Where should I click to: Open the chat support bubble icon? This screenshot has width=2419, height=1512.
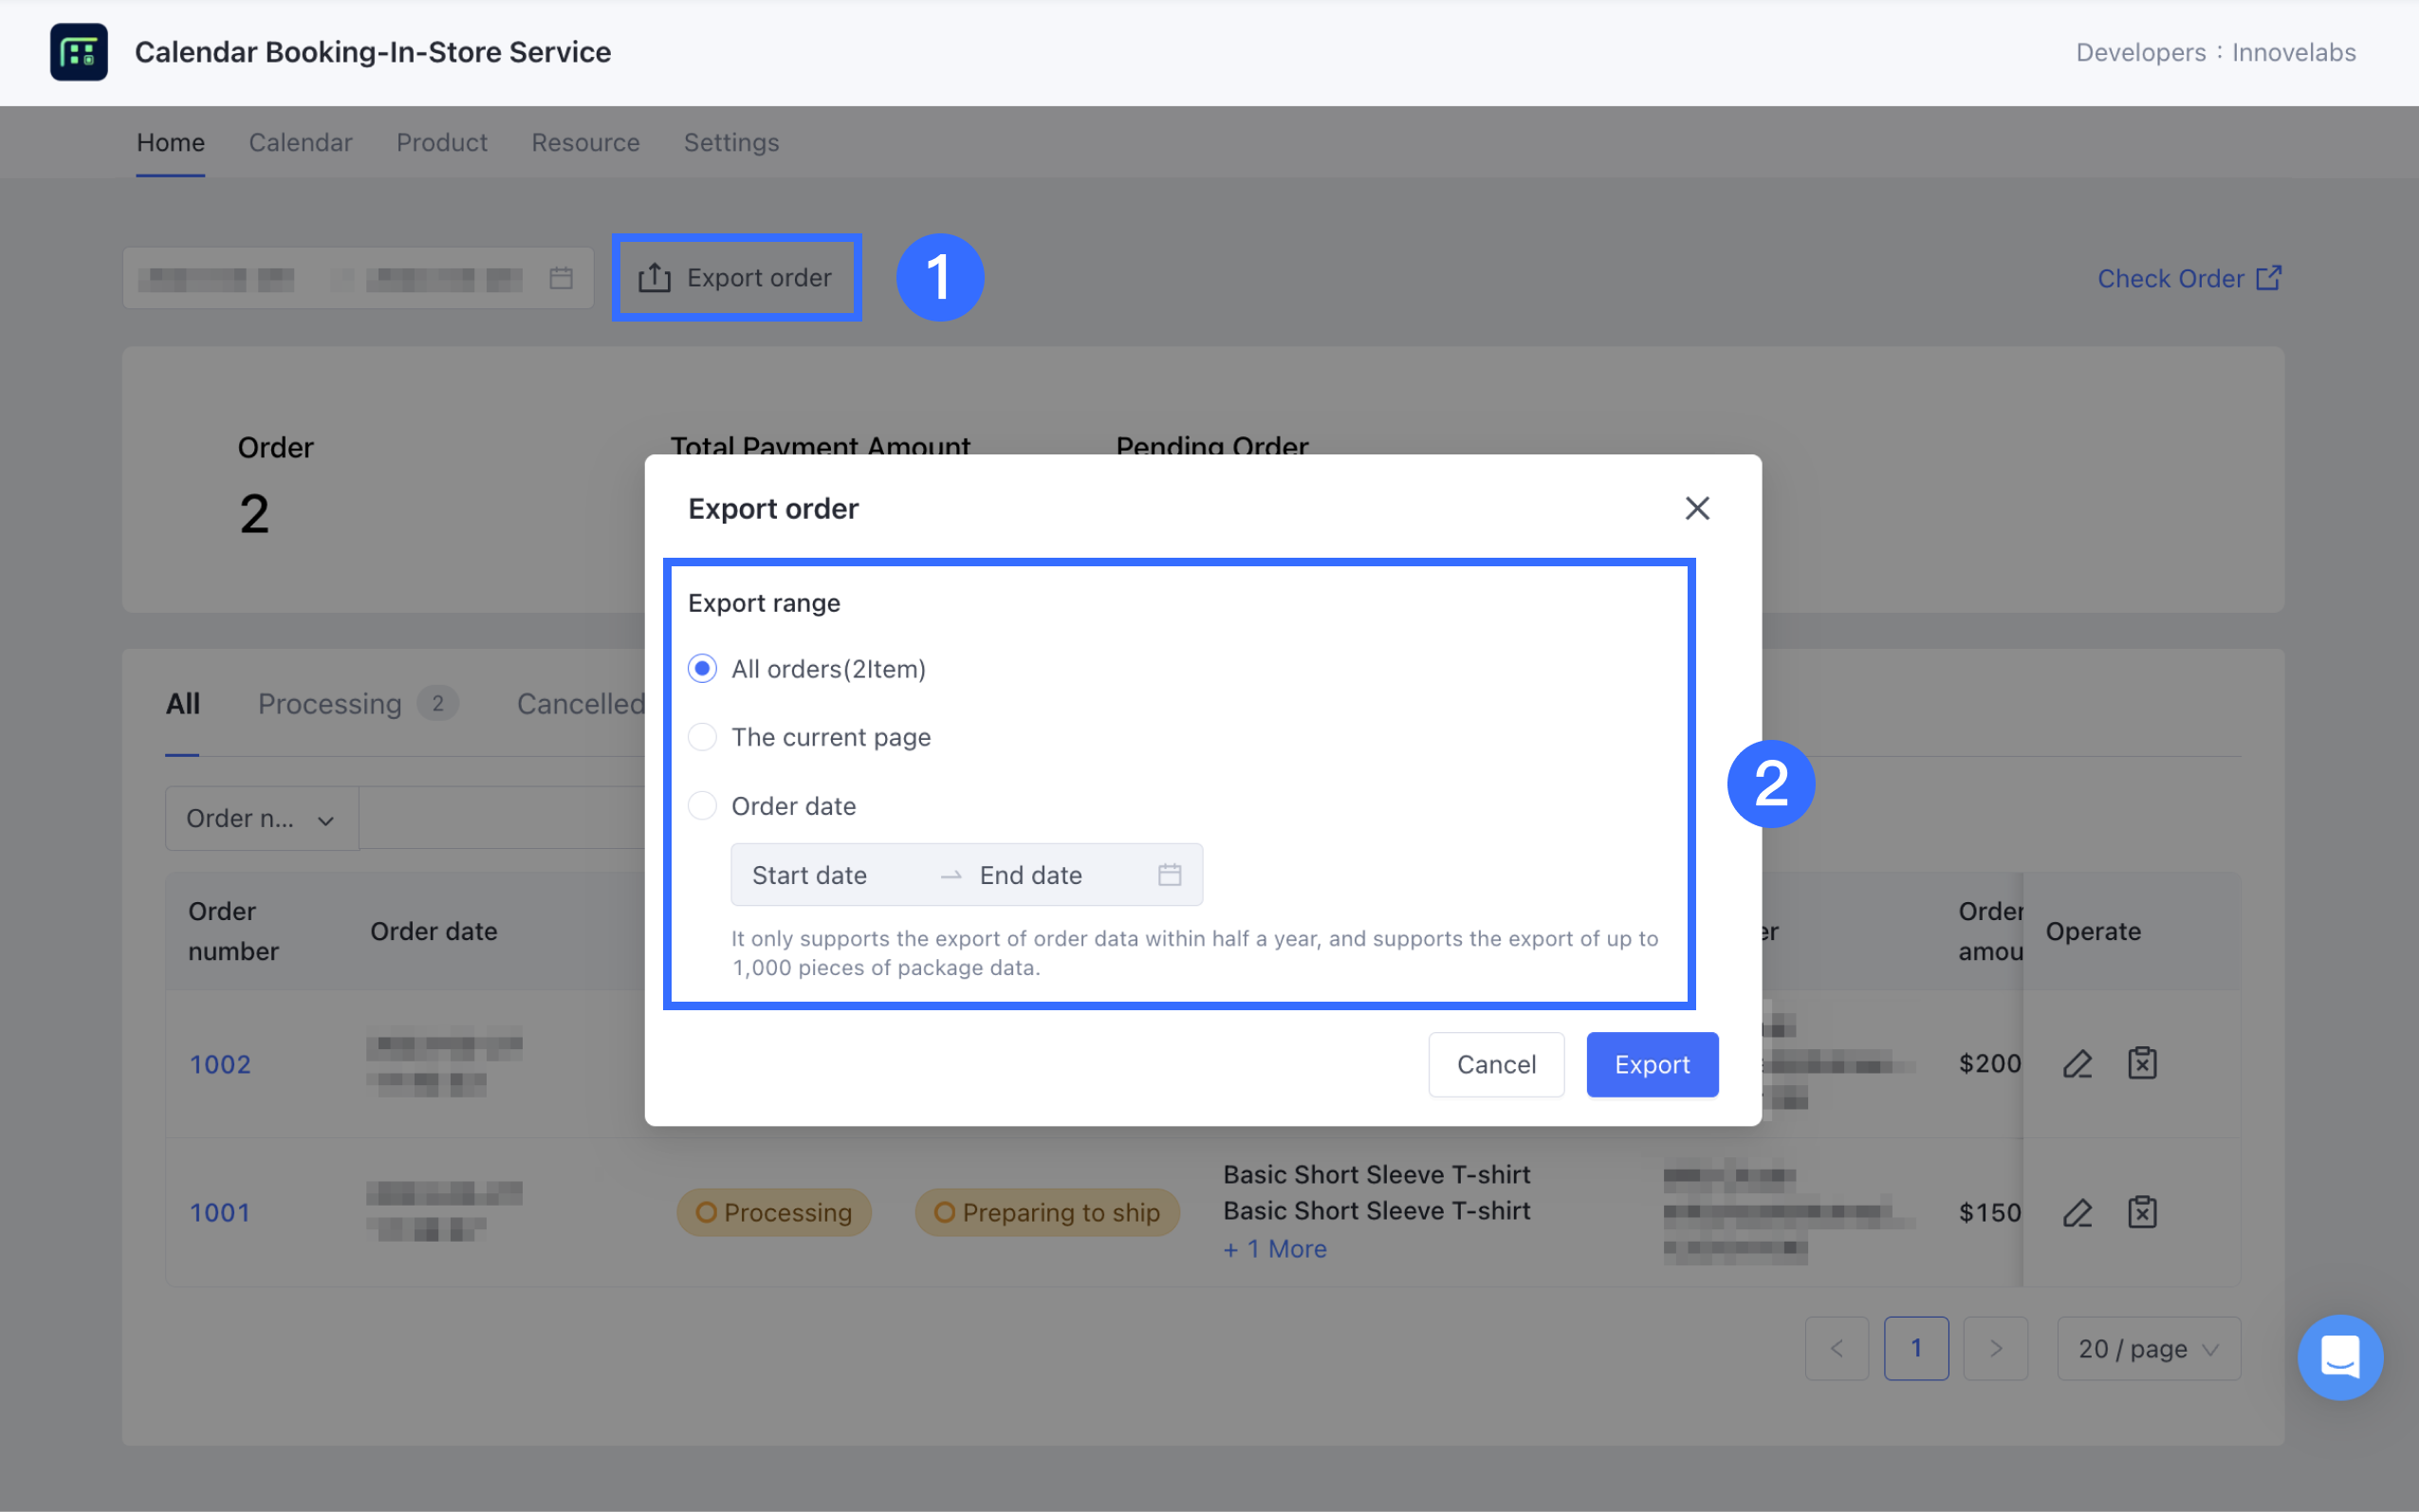click(x=2339, y=1357)
